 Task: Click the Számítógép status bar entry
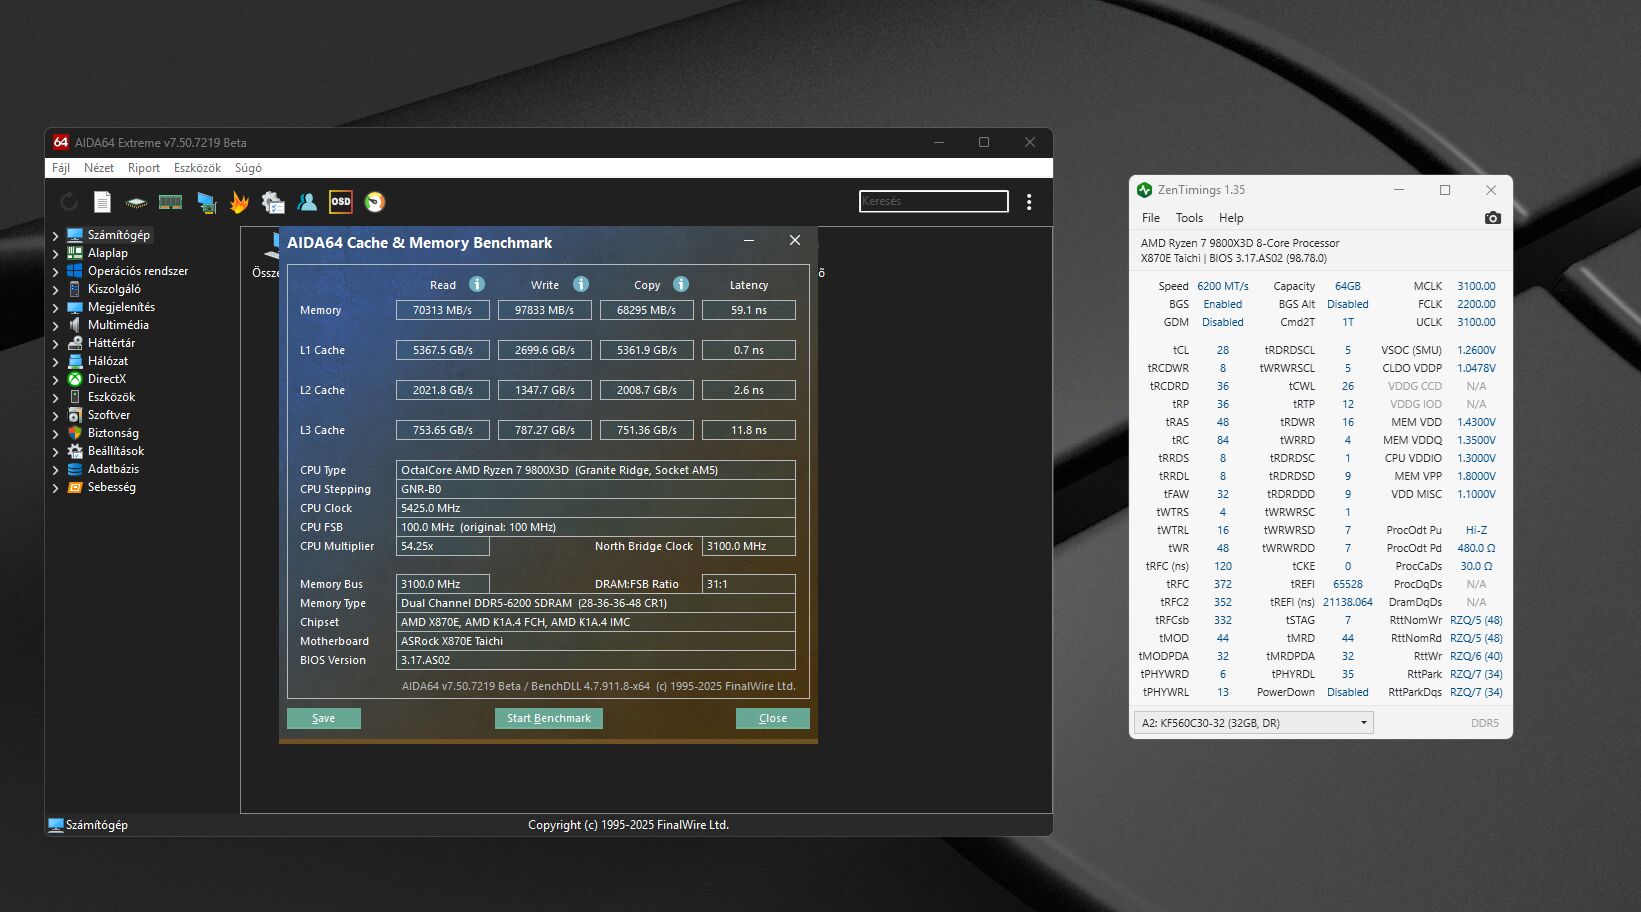click(x=88, y=825)
